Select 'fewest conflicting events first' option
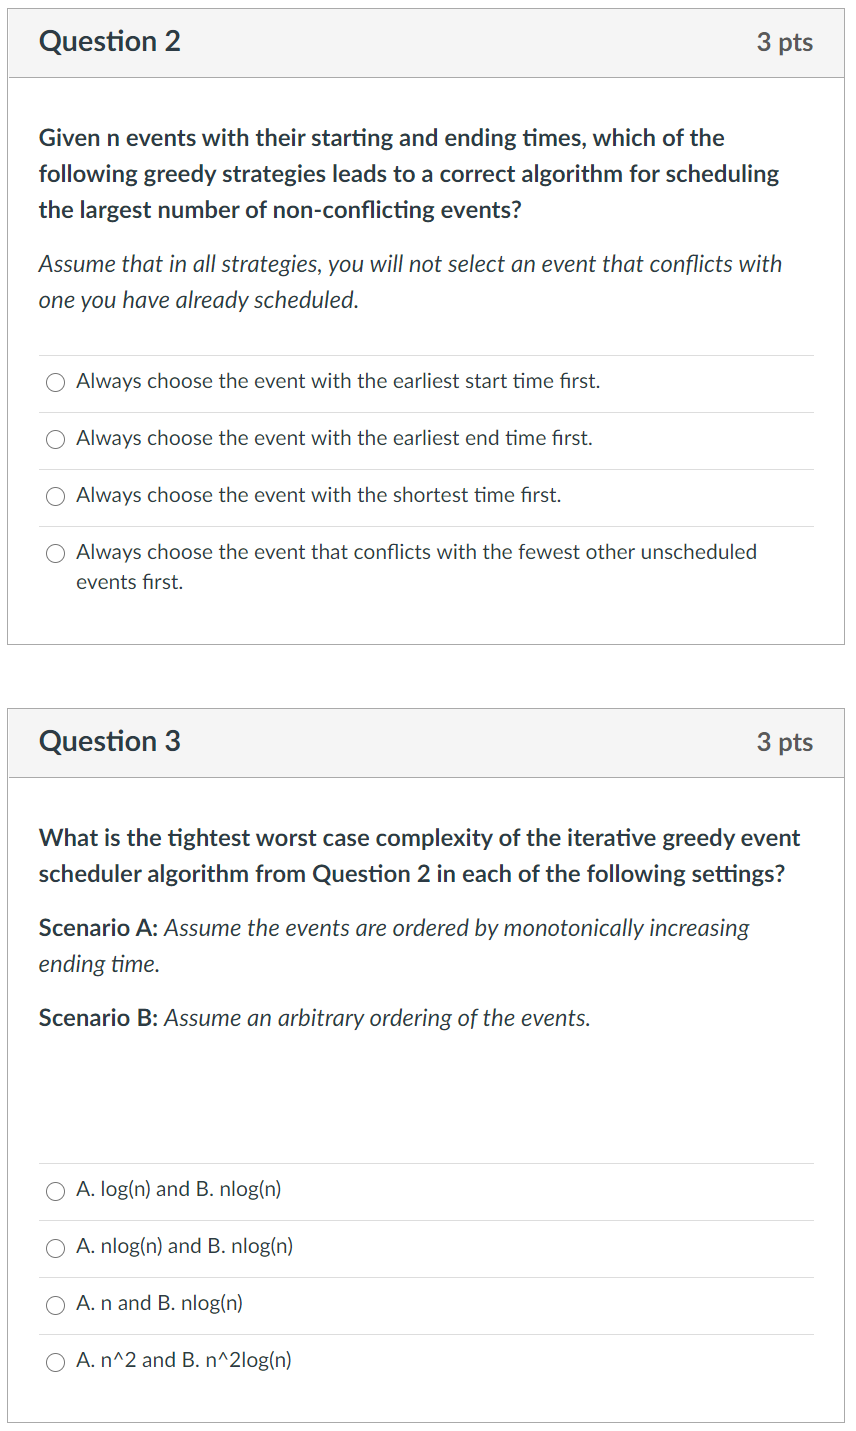Screen dimensions: 856x1431 [55, 553]
